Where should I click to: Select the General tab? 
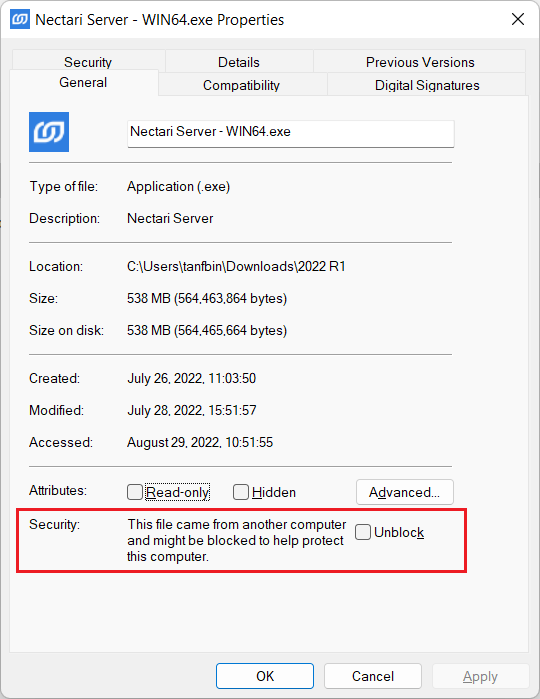pyautogui.click(x=83, y=82)
